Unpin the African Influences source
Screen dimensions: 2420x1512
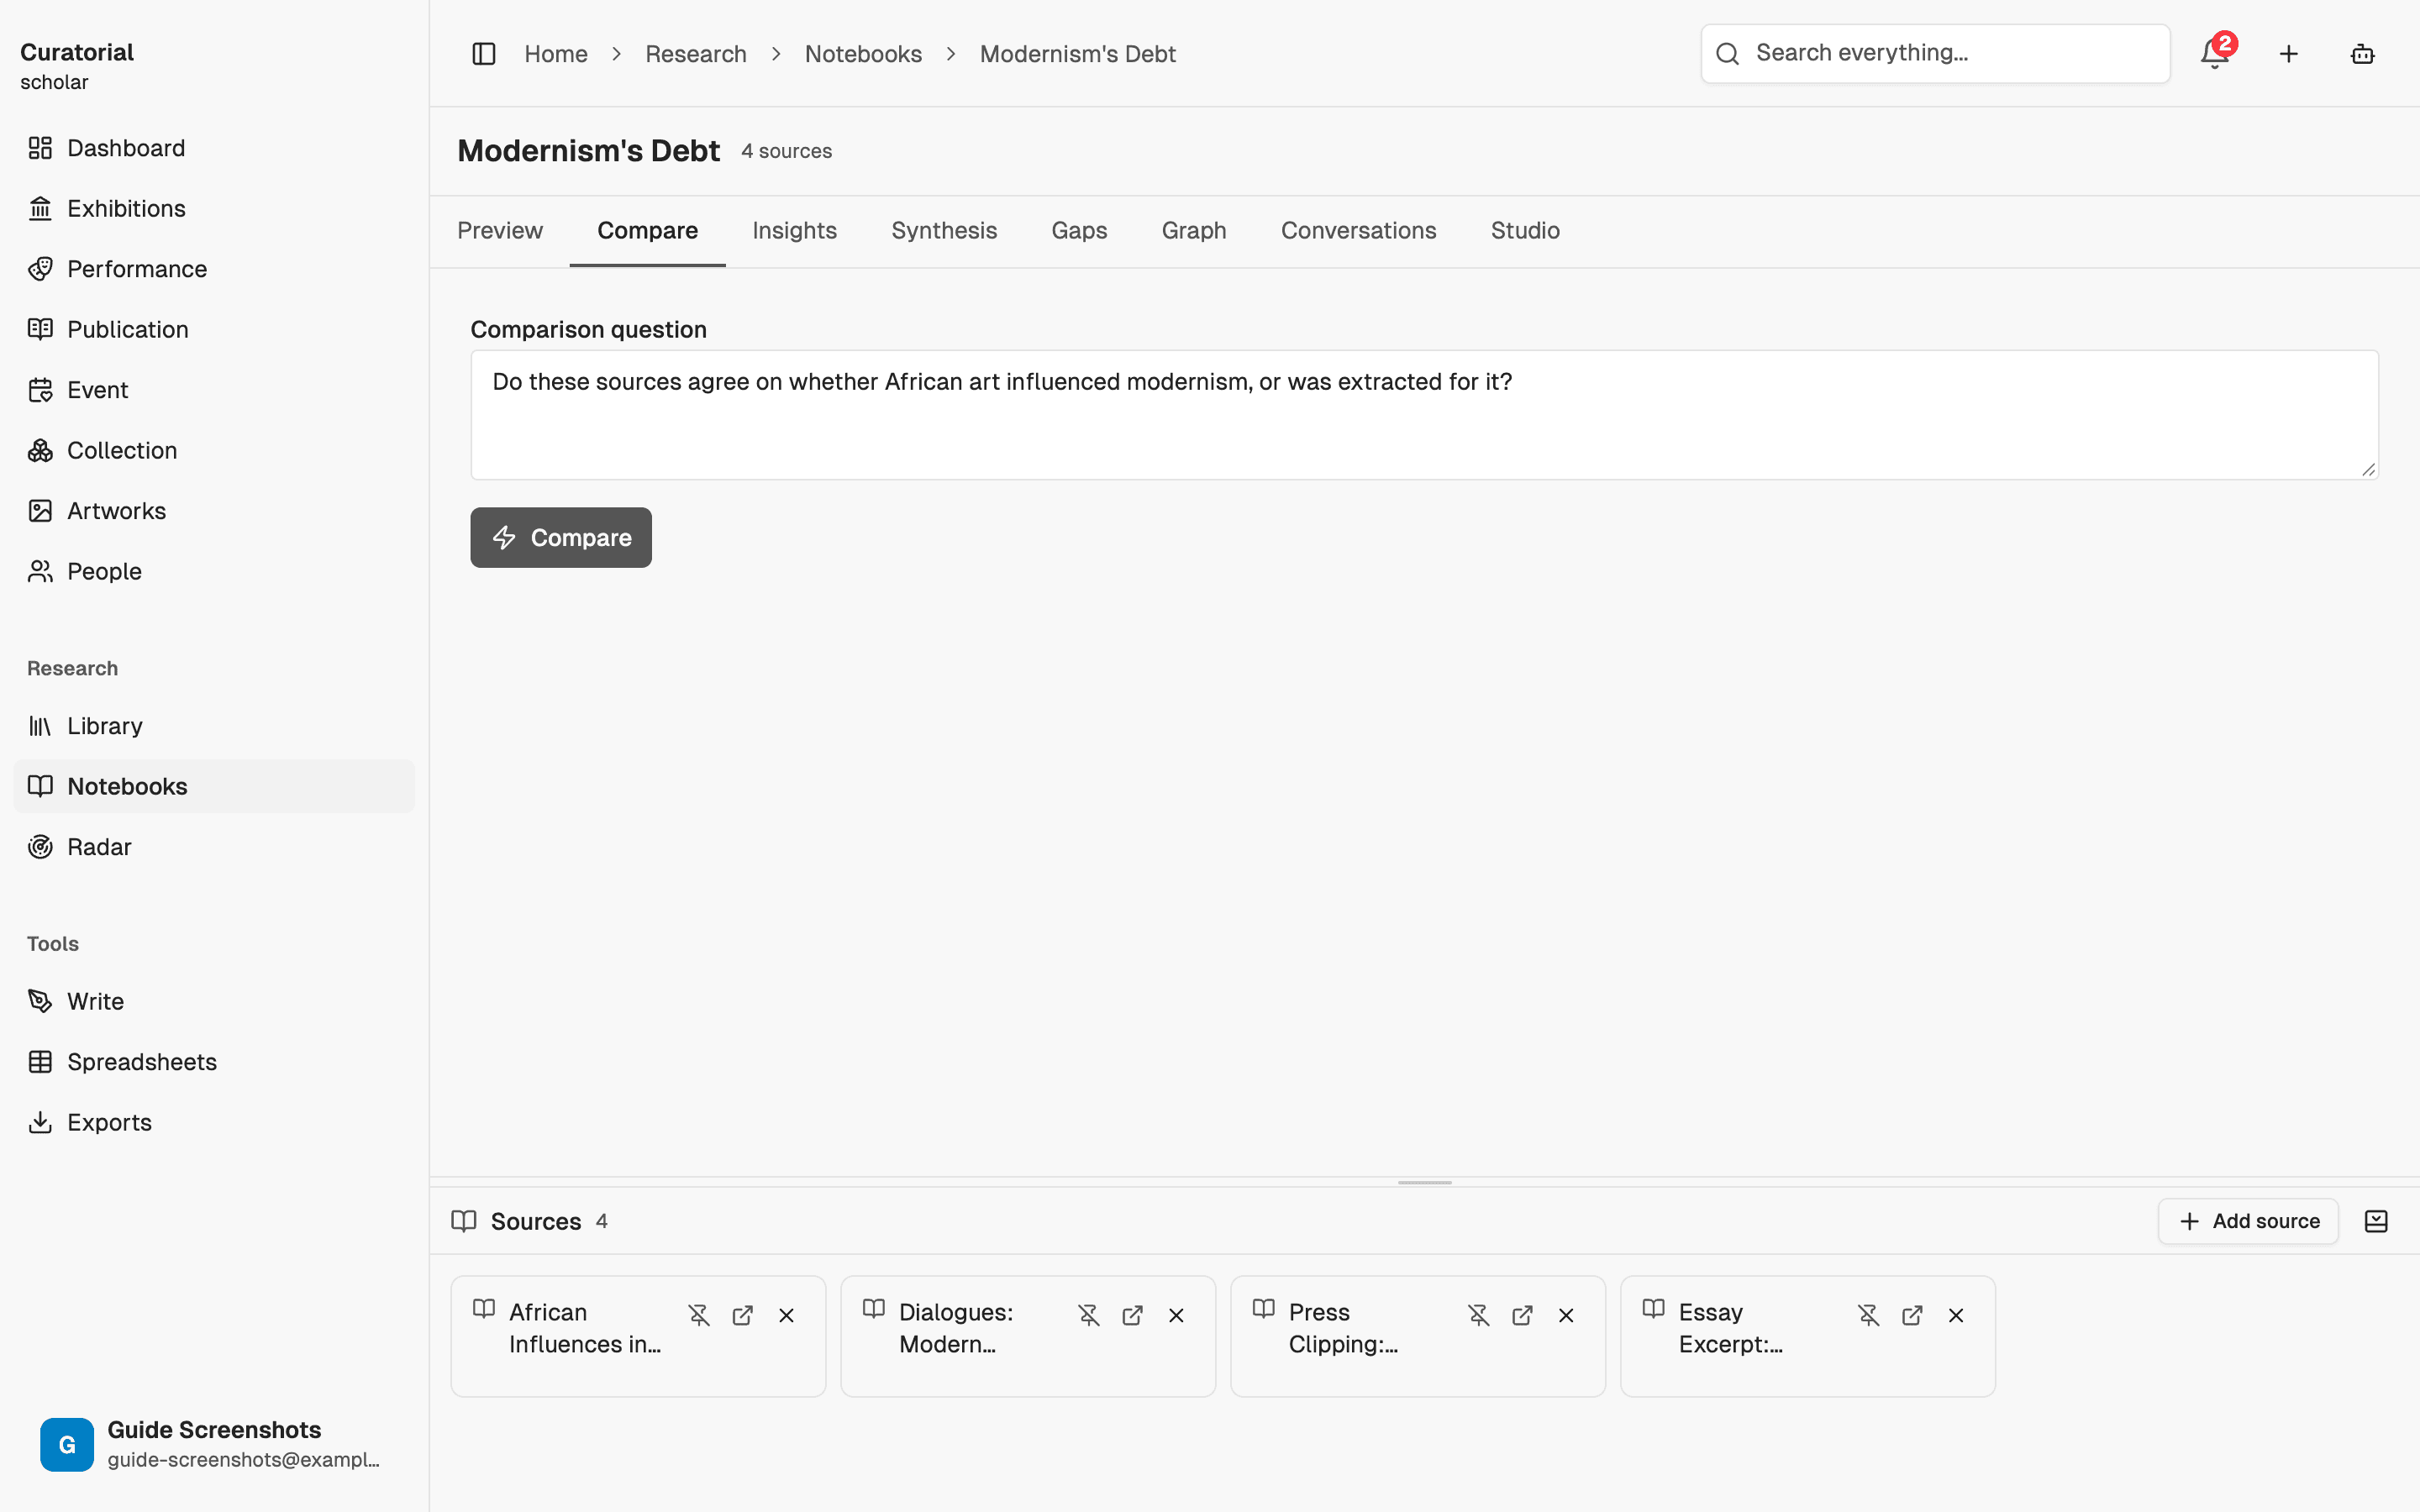tap(699, 1315)
